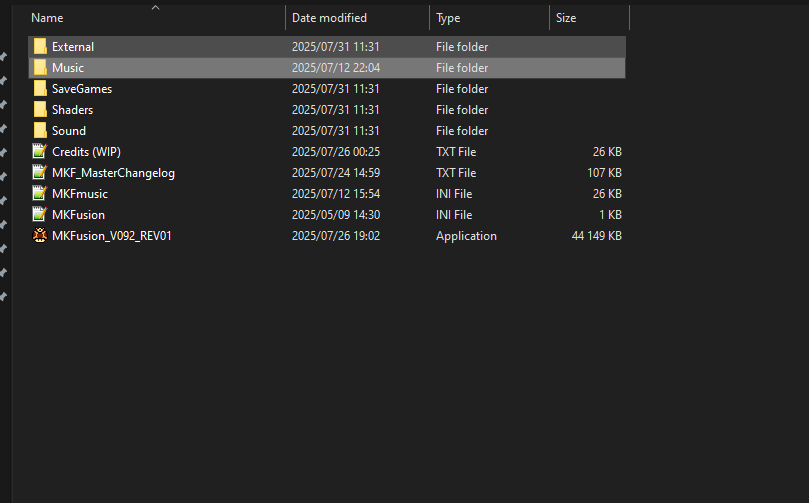Sort files by Name column header
The width and height of the screenshot is (809, 503).
tap(48, 18)
